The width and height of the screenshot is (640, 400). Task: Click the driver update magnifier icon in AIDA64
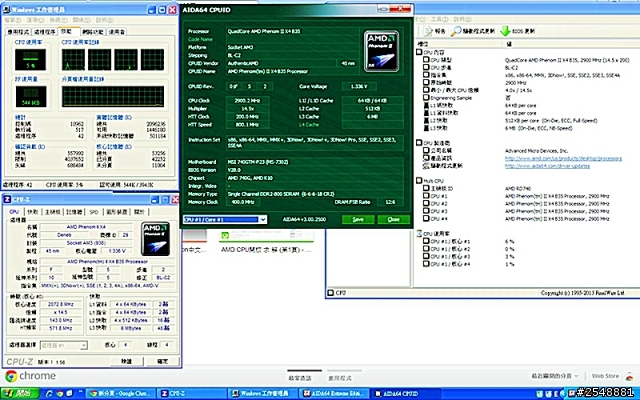pos(456,31)
